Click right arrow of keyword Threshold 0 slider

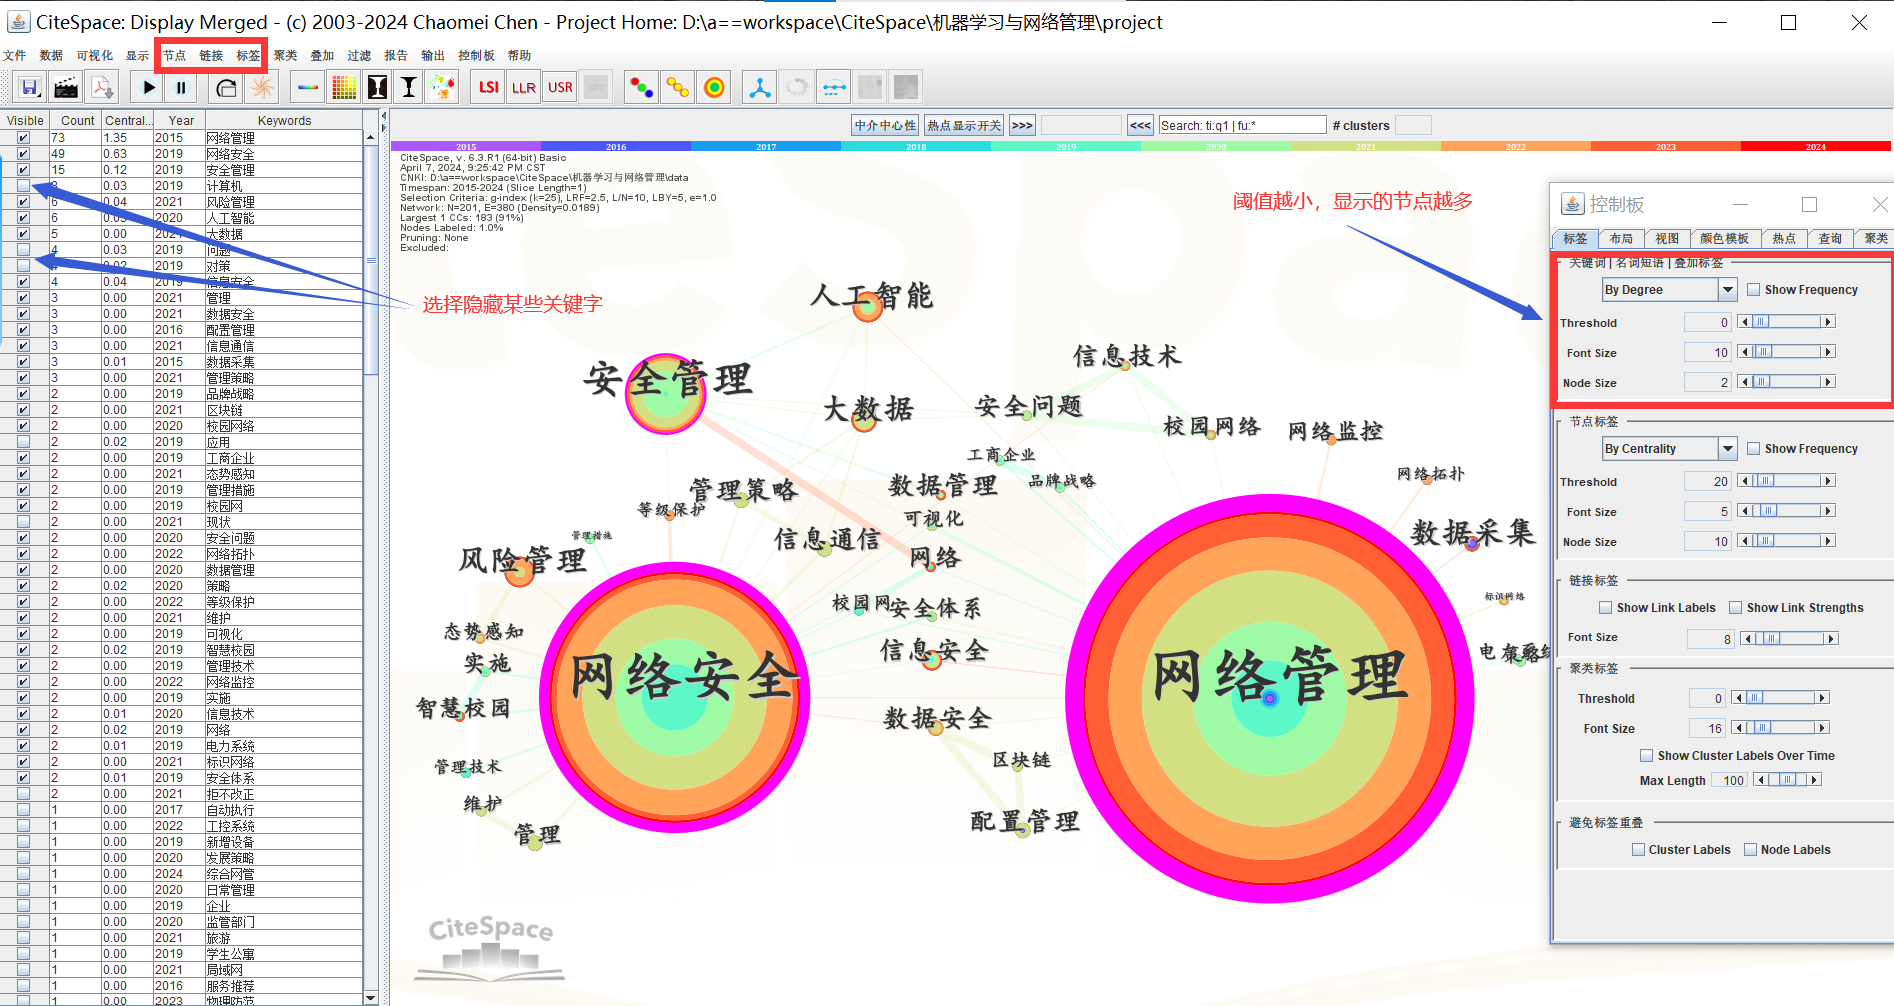click(x=1828, y=322)
